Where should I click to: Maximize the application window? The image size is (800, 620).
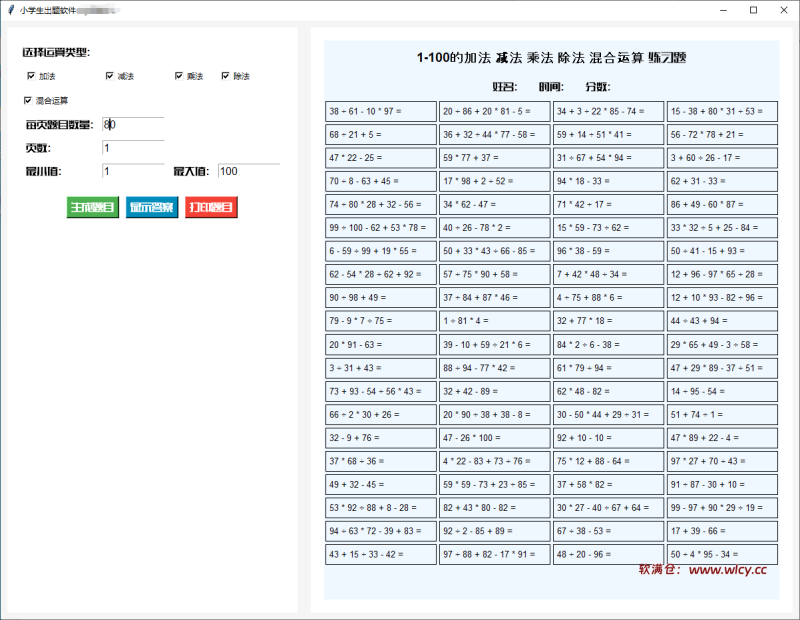(754, 9)
